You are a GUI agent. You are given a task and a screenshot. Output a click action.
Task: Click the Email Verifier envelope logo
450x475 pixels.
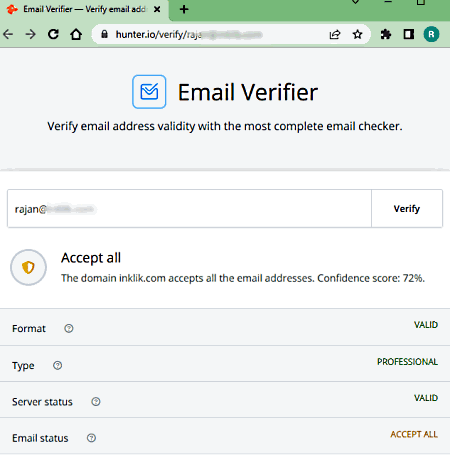tap(149, 92)
